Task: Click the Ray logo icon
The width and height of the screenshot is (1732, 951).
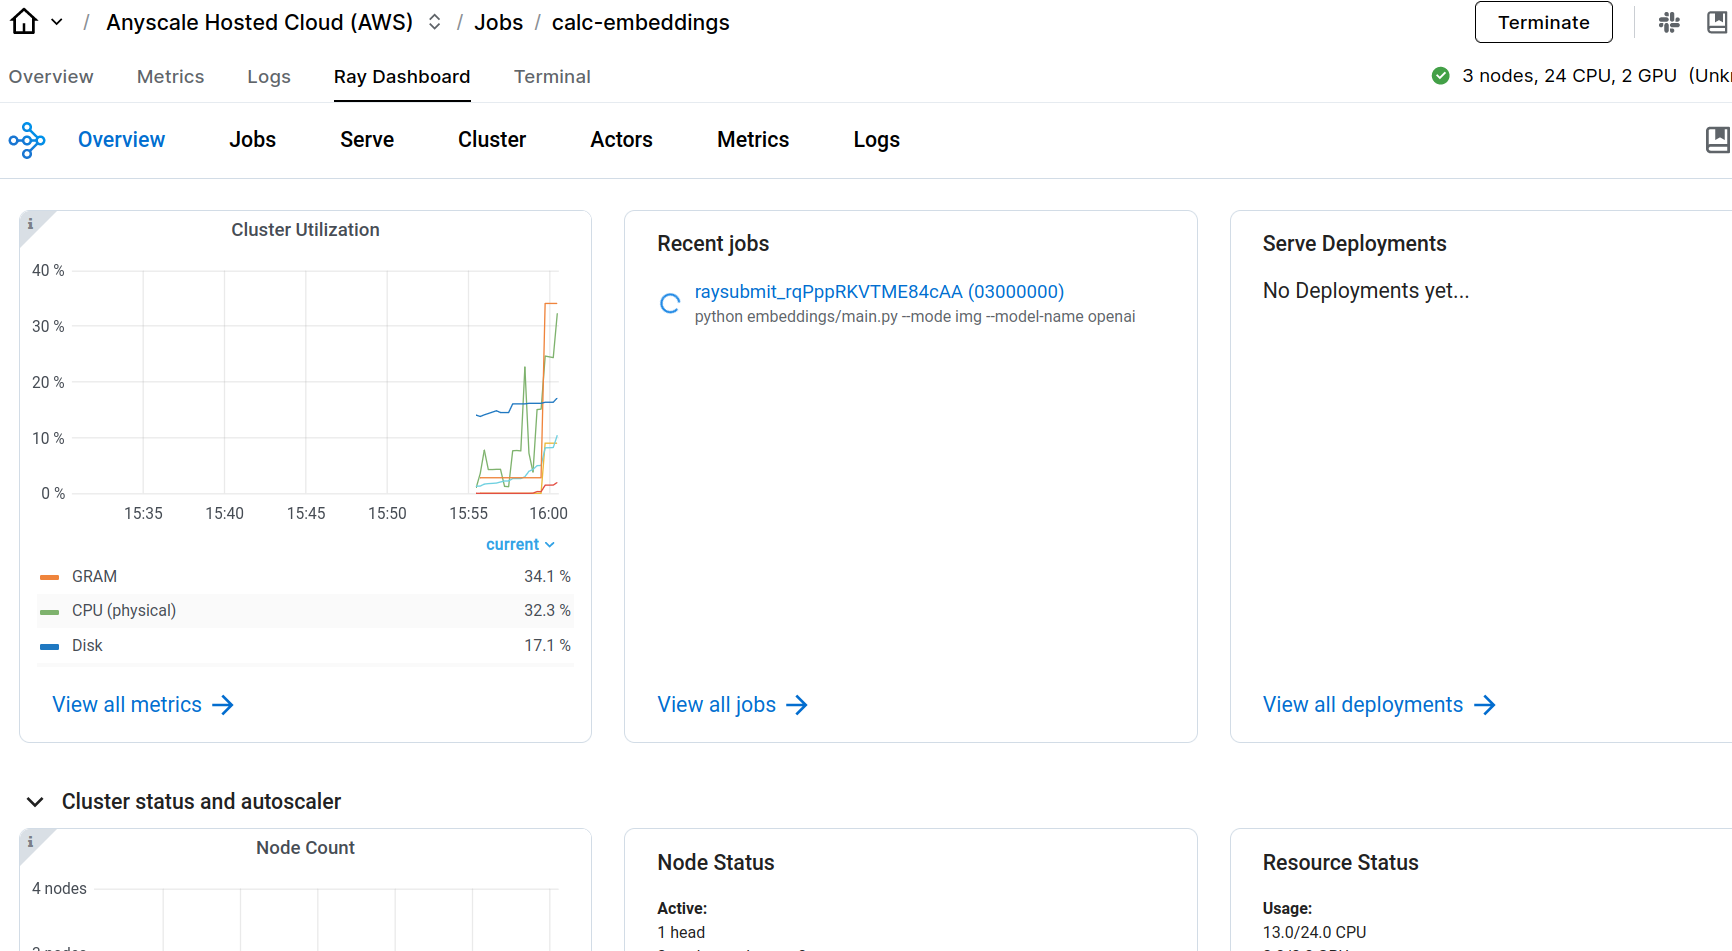Action: pos(27,140)
